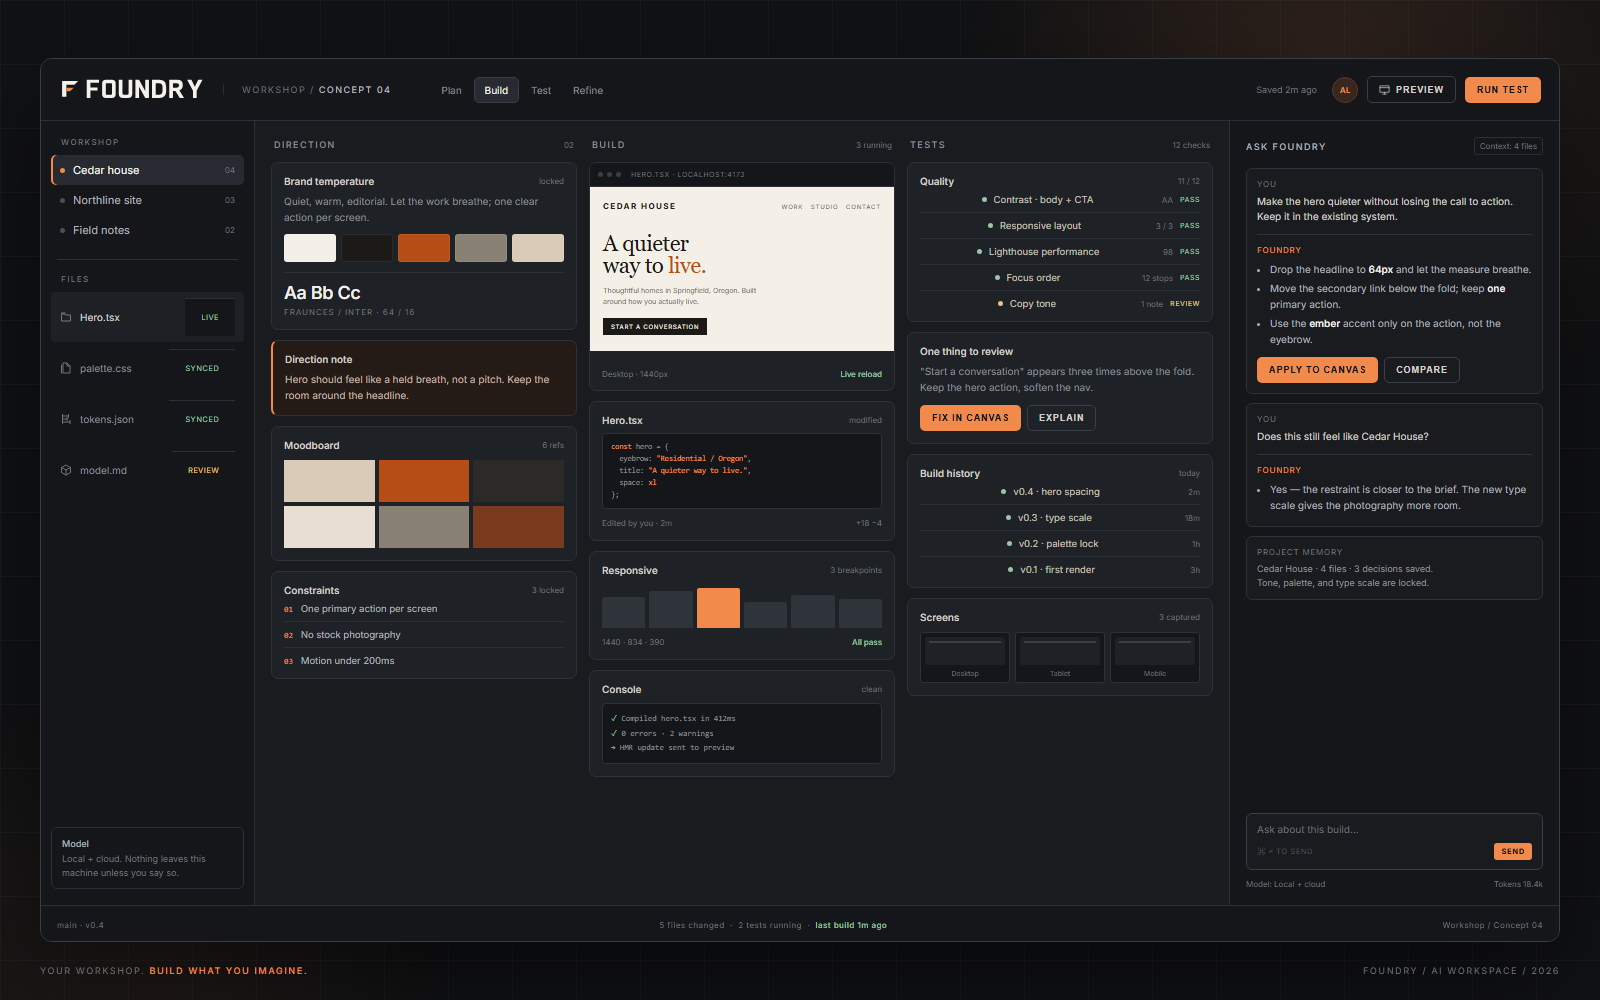
Task: Click Fix in Canvas button
Action: (x=970, y=418)
